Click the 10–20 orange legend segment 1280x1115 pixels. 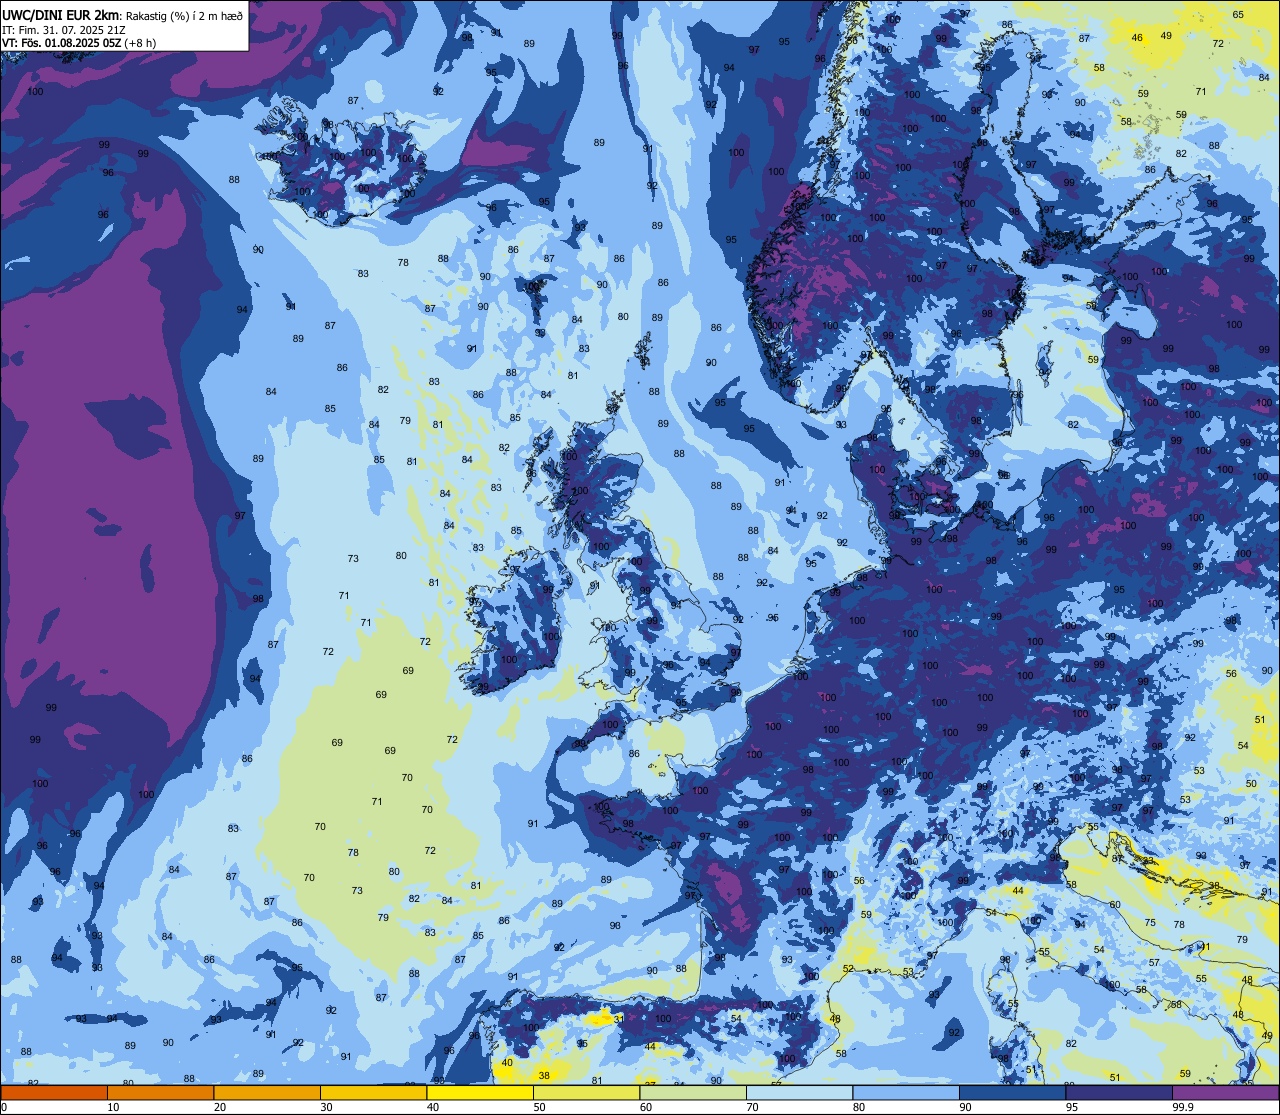(160, 1092)
